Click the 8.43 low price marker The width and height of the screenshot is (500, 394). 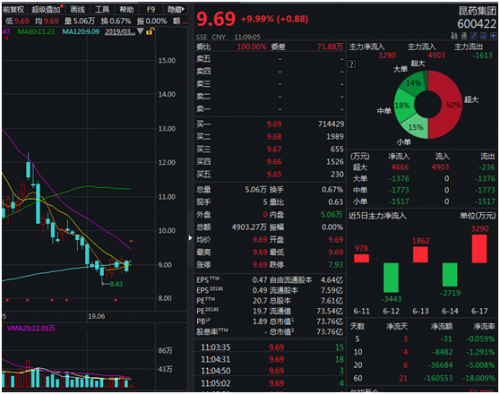pos(116,284)
